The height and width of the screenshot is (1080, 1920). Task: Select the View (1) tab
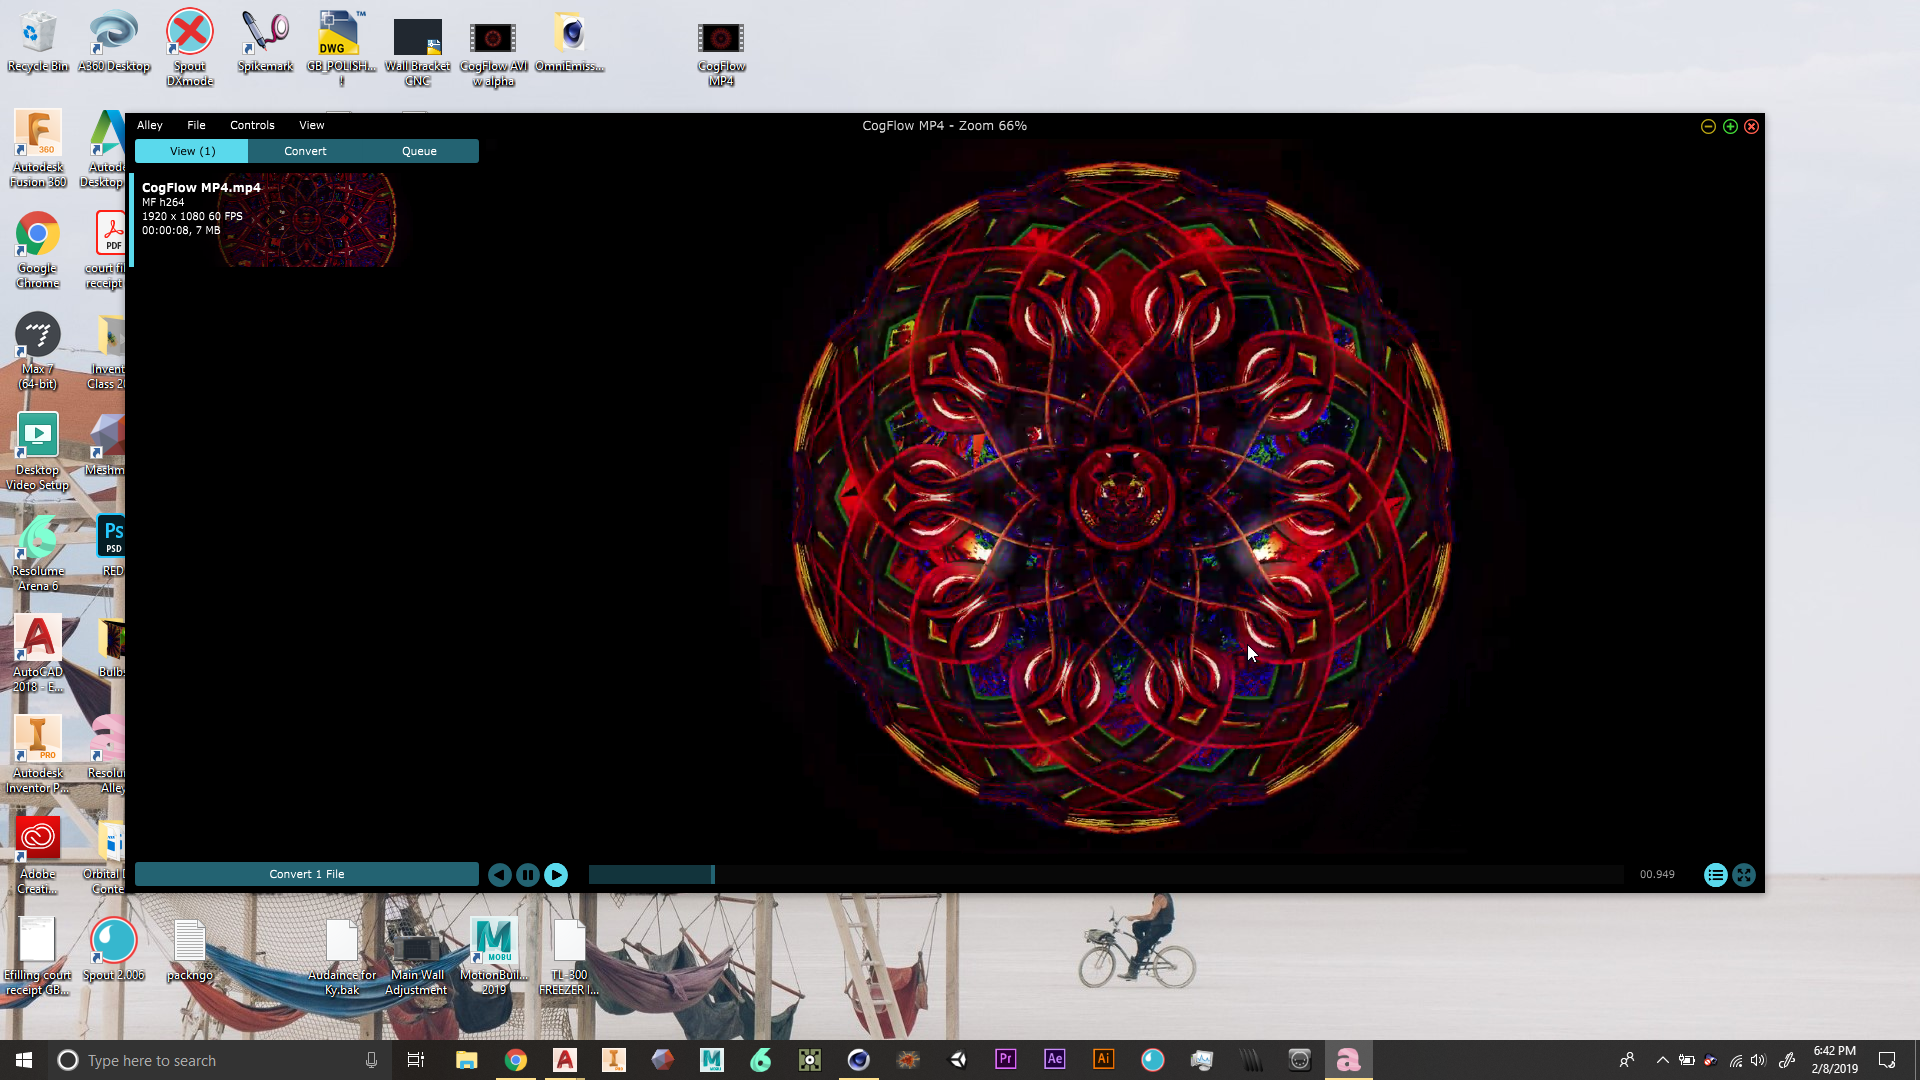click(x=192, y=151)
